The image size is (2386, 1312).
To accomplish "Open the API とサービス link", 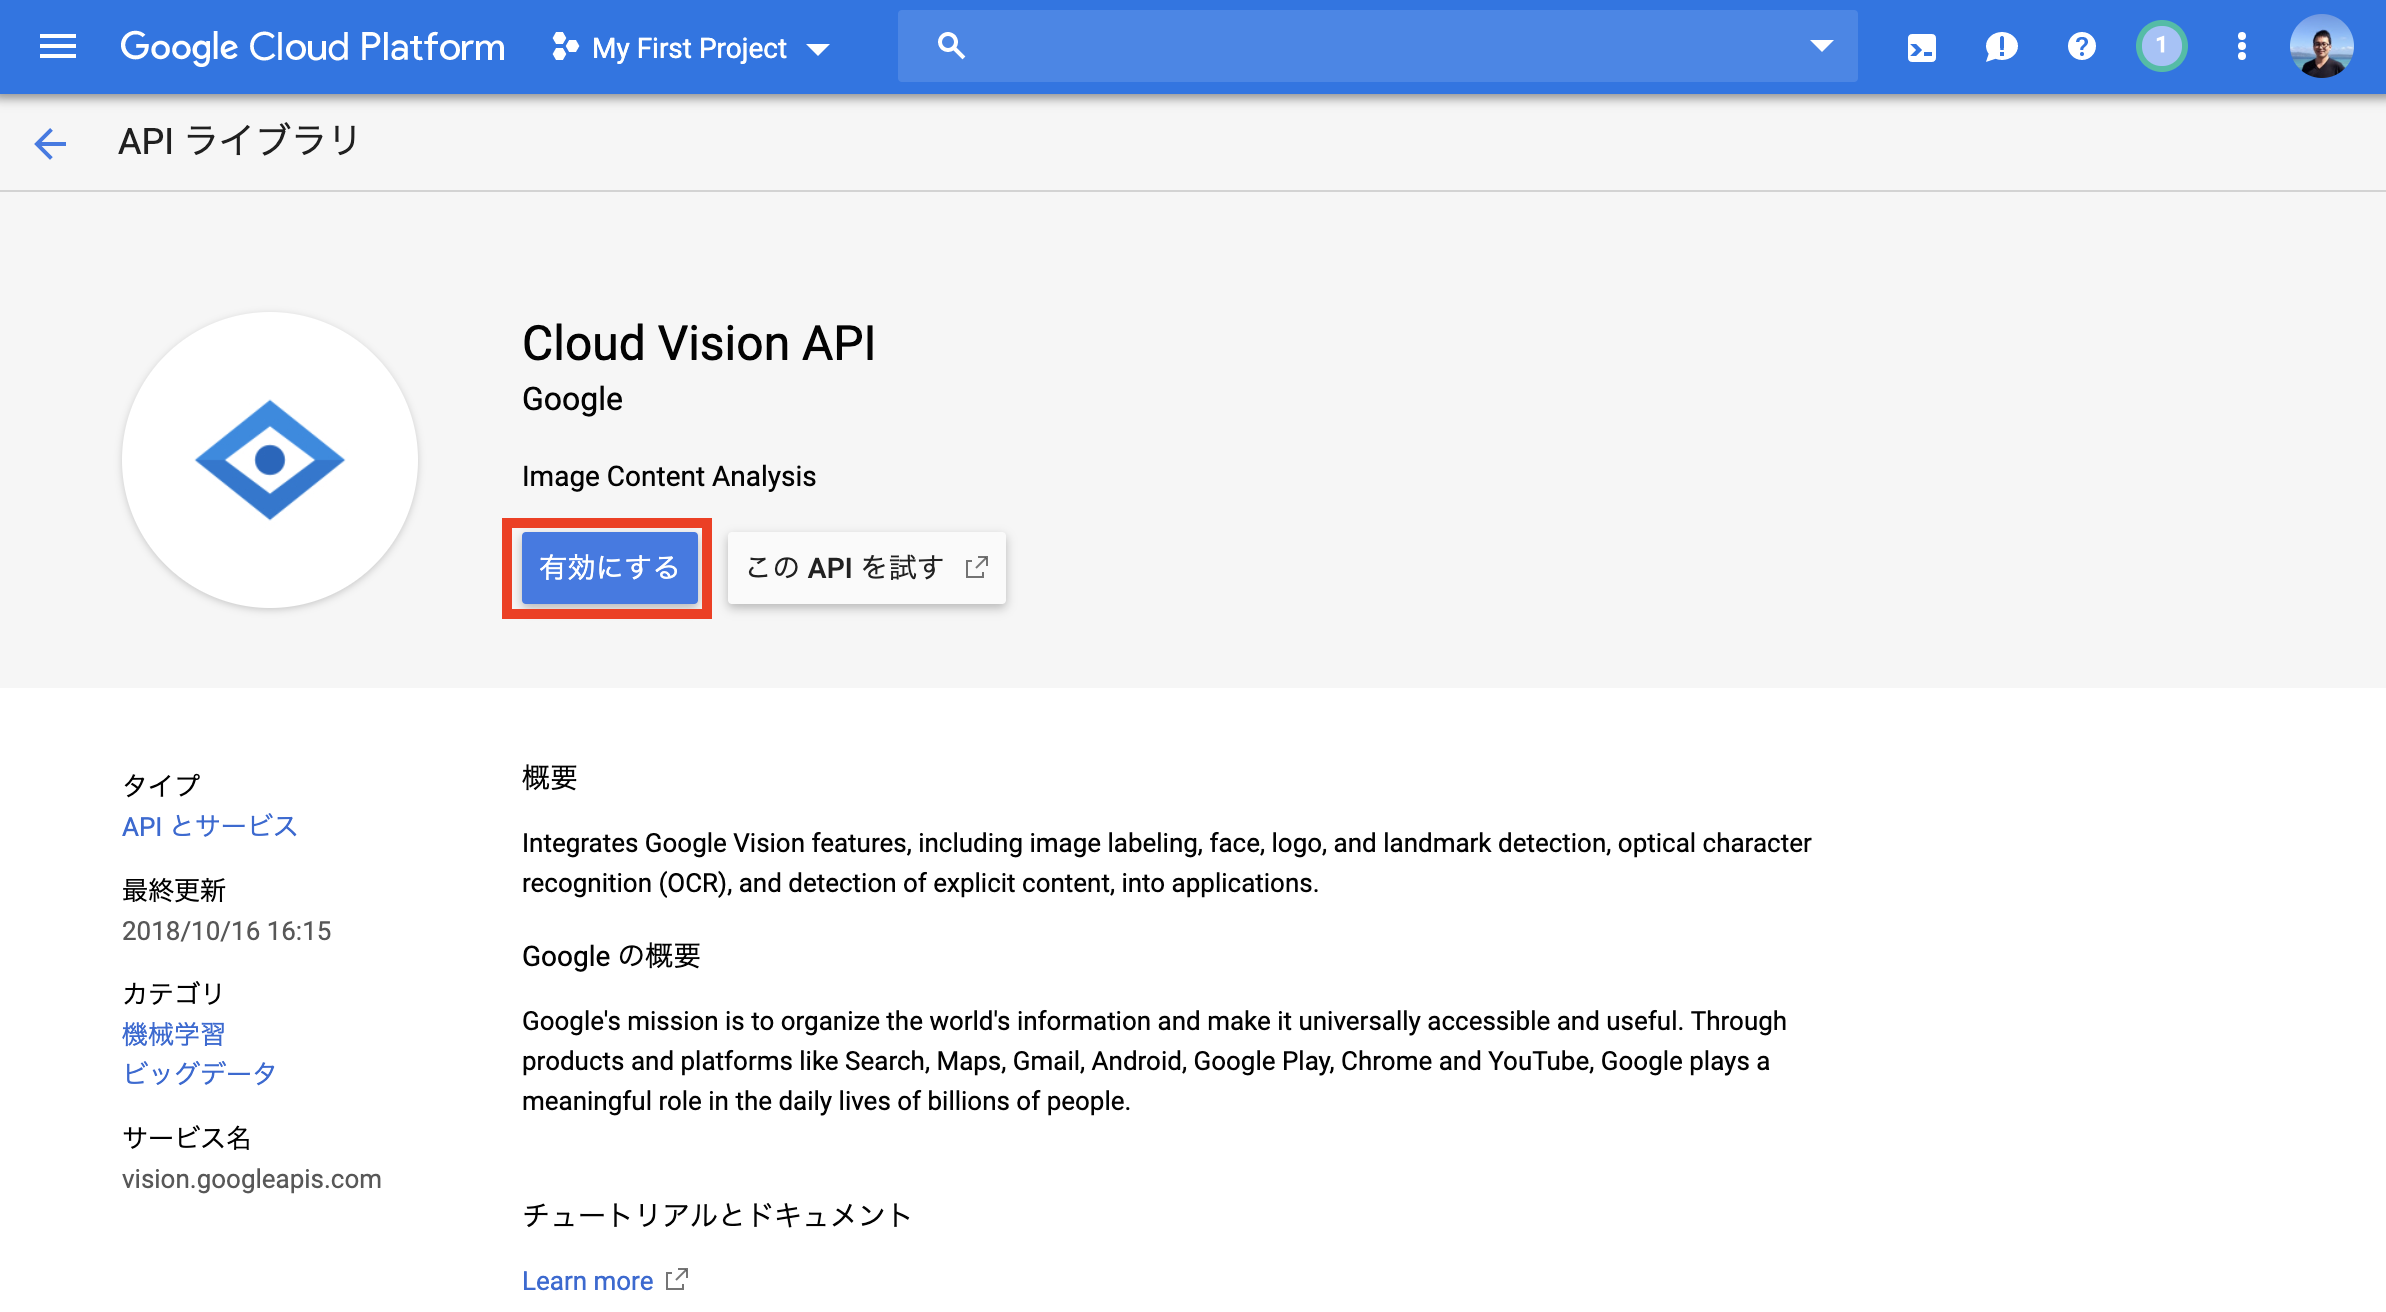I will pos(210,826).
